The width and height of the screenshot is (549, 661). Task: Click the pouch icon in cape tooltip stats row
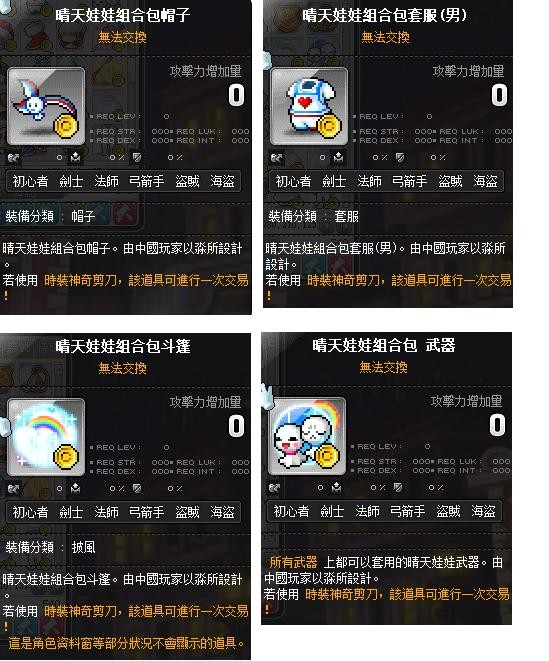[75, 489]
